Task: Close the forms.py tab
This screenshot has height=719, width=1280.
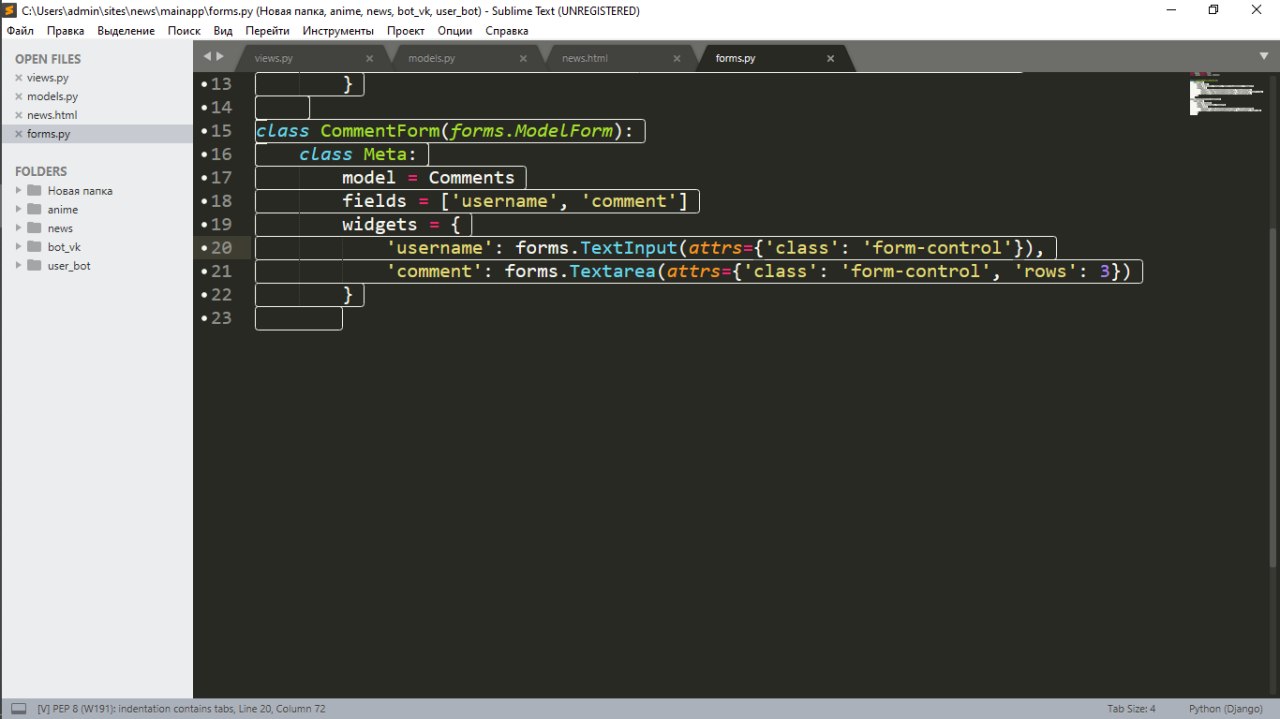Action: pyautogui.click(x=830, y=58)
